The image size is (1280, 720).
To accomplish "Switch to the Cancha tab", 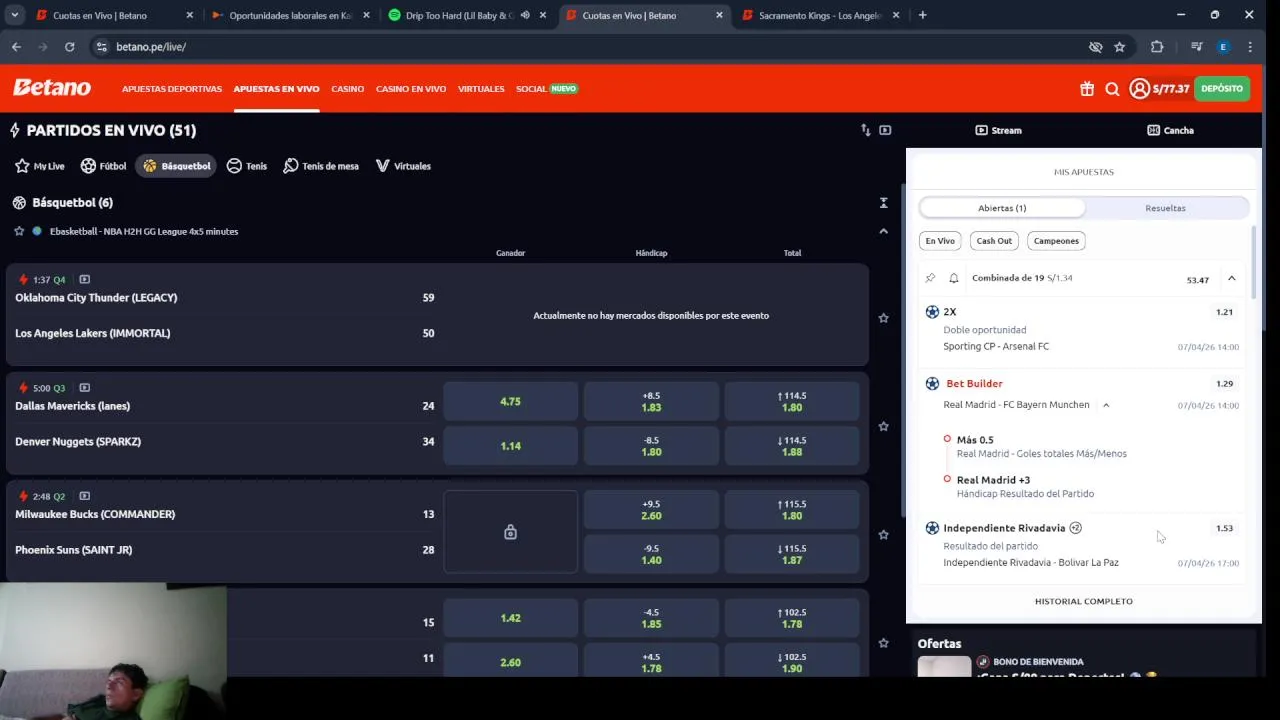I will (1170, 130).
